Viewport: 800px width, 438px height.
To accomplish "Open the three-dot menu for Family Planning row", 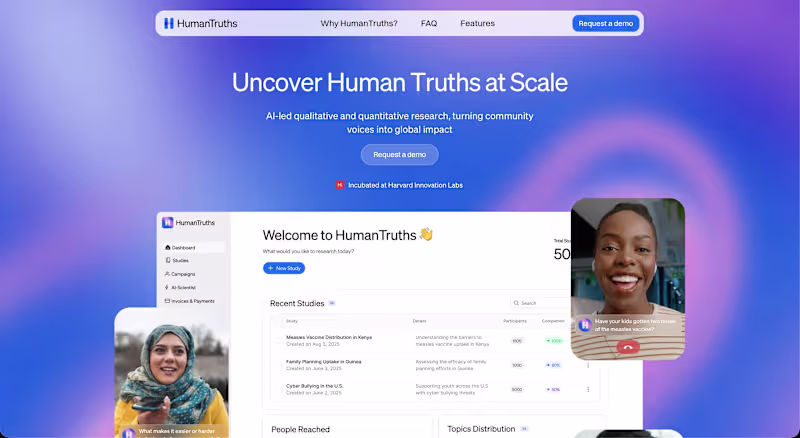I will pyautogui.click(x=588, y=365).
